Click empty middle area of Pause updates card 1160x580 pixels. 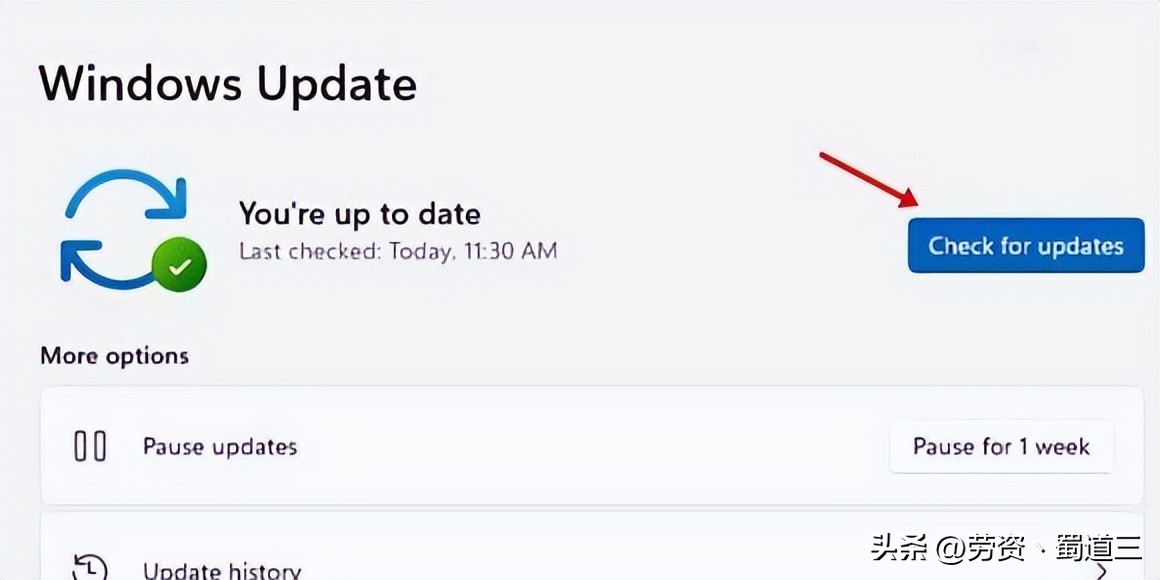(x=590, y=446)
